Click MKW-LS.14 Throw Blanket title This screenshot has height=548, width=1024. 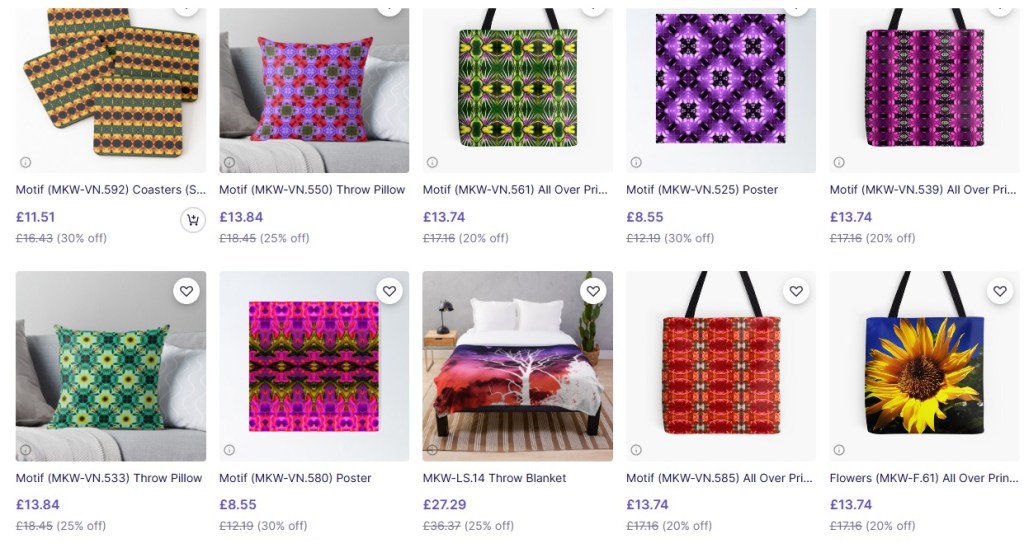tap(494, 478)
